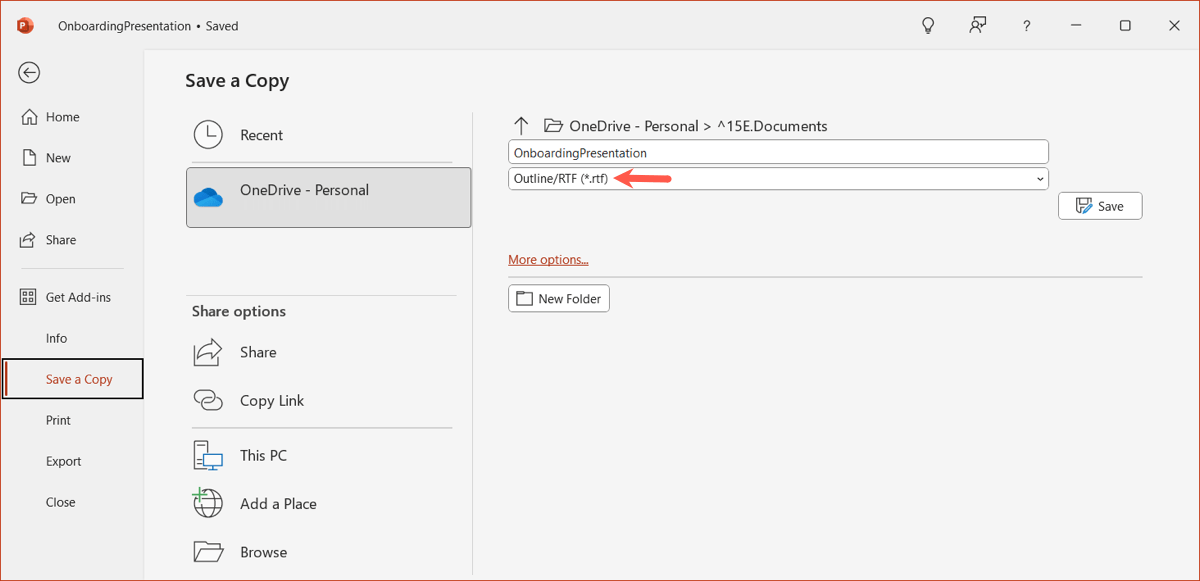Image resolution: width=1200 pixels, height=581 pixels.
Task: Expand the Outline/RTF file type dropdown
Action: pos(778,179)
